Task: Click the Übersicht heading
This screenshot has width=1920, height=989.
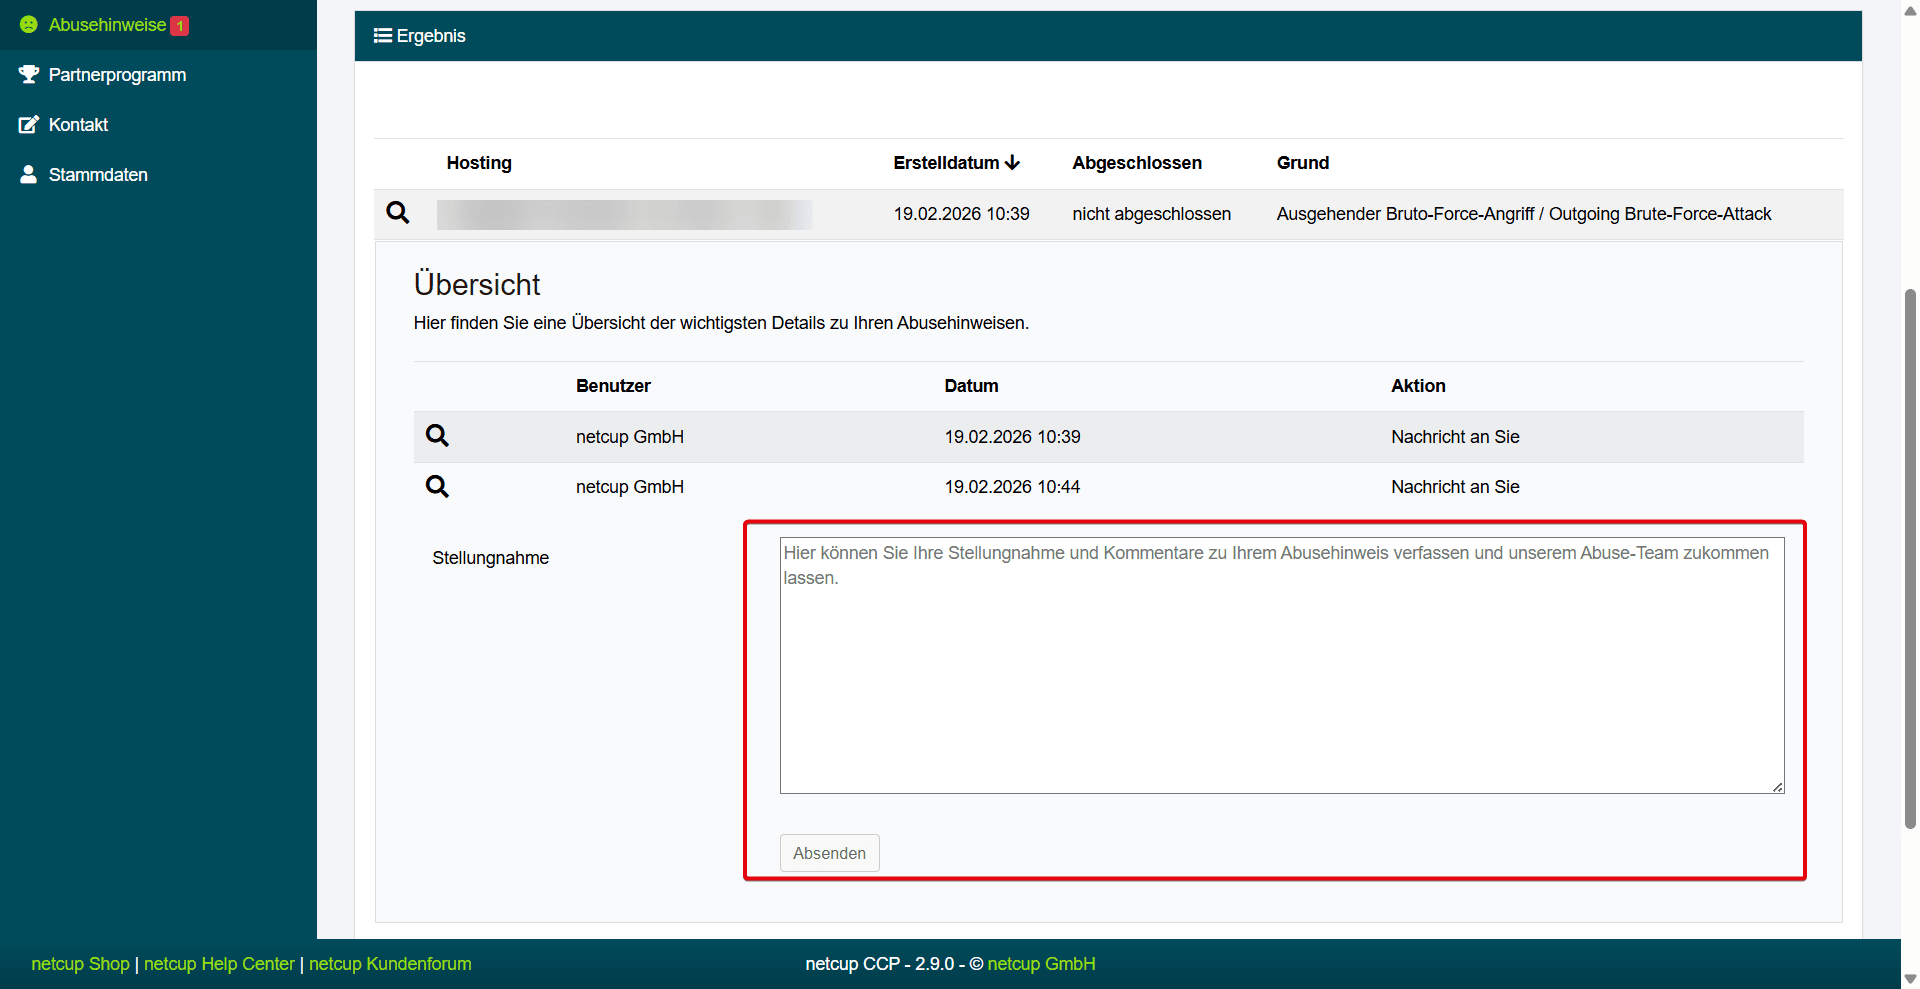Action: tap(477, 285)
